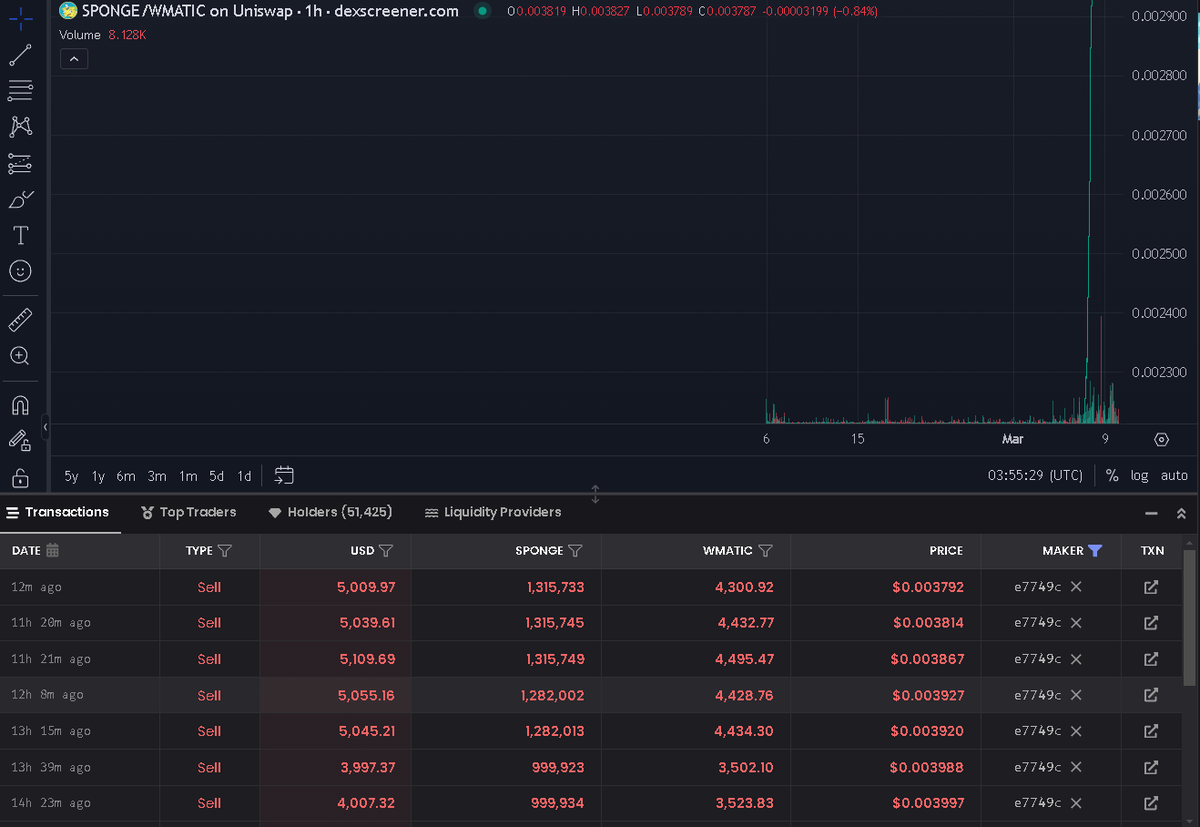Toggle DATE column calendar format

(x=53, y=550)
